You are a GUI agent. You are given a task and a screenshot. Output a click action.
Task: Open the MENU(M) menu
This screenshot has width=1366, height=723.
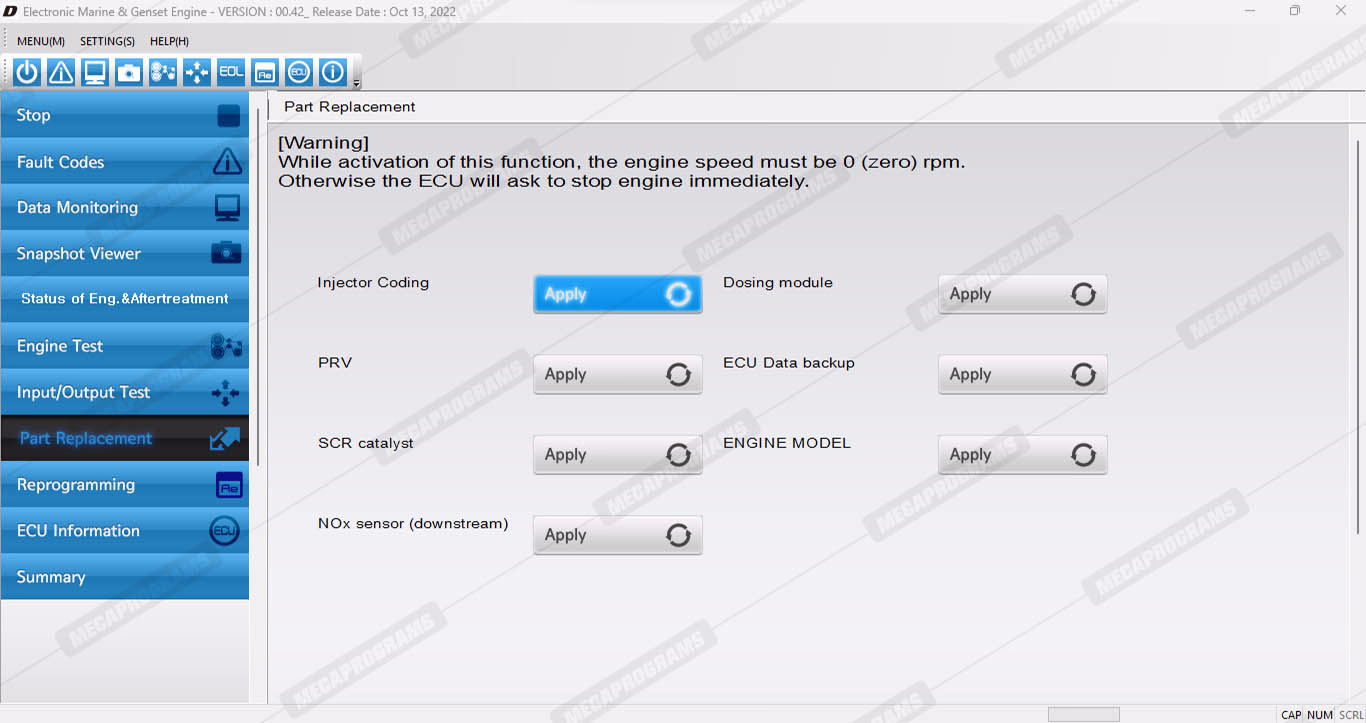pyautogui.click(x=41, y=41)
